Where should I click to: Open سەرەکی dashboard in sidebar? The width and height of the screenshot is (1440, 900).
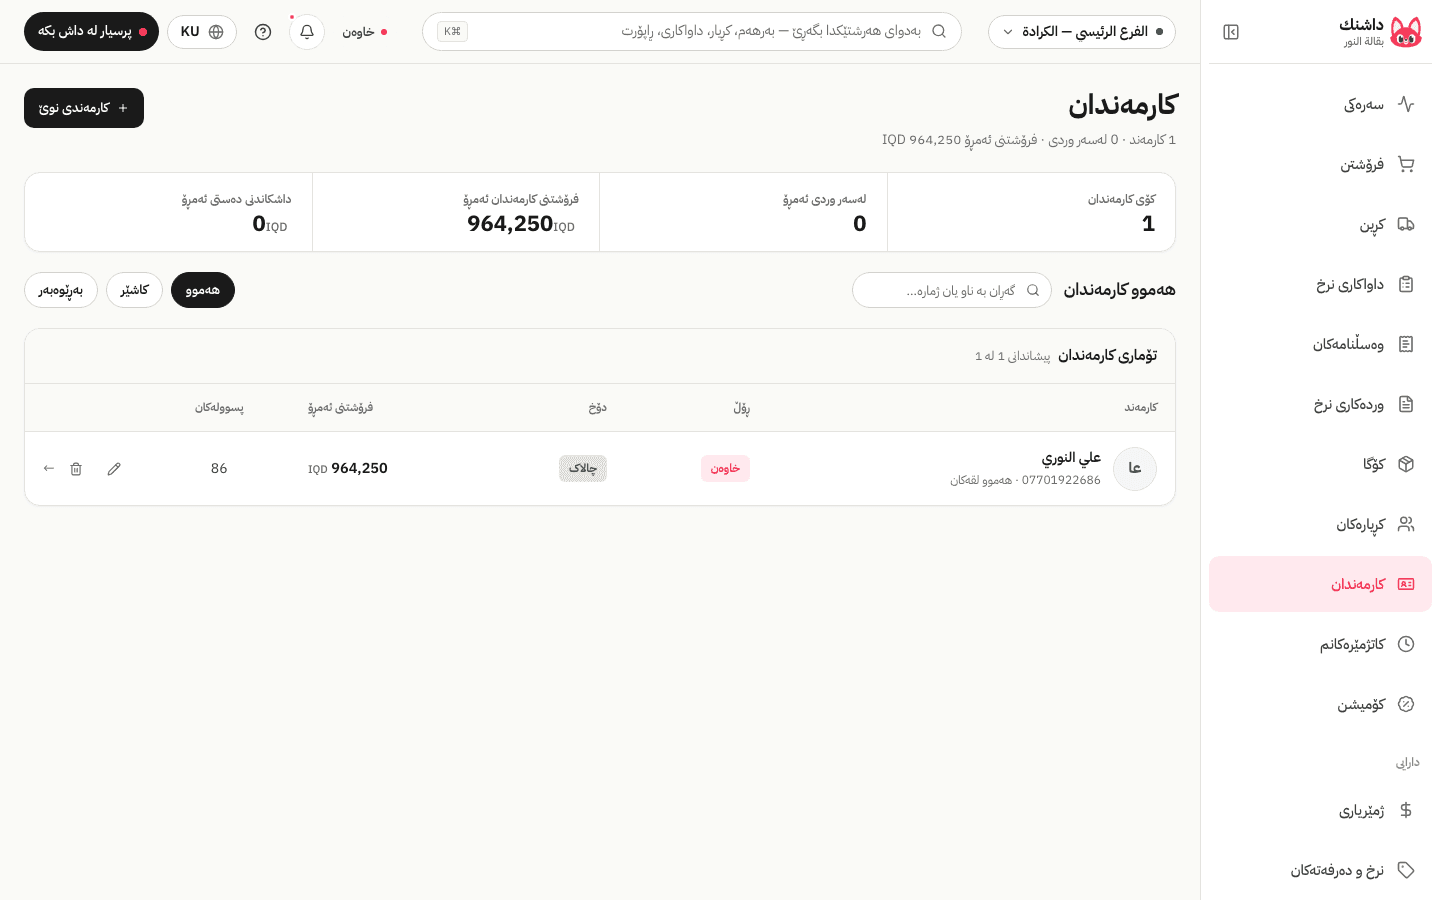point(1320,104)
